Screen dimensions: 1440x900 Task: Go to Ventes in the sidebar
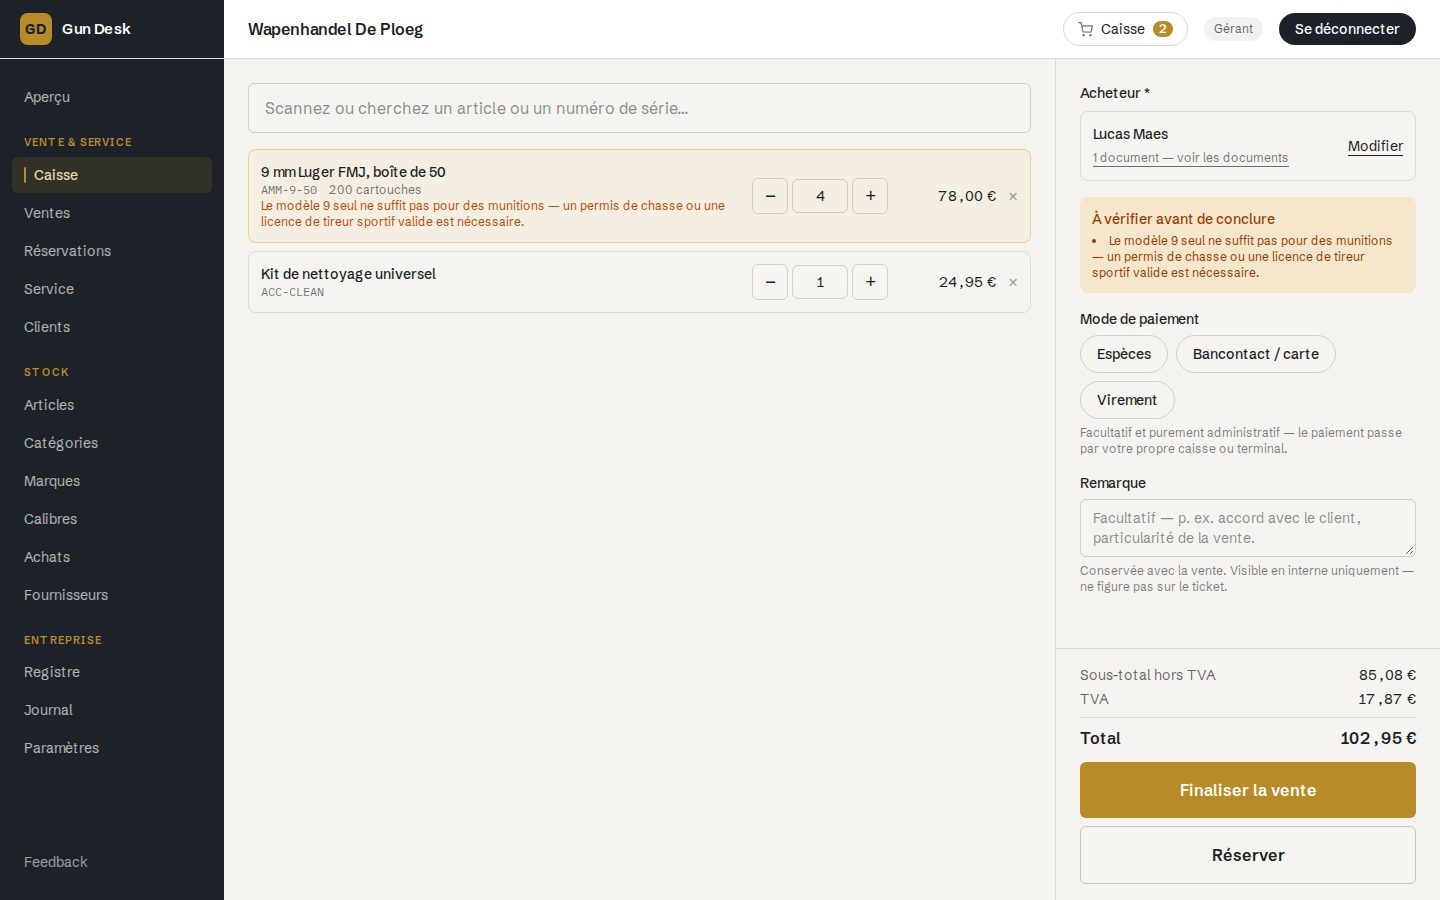(112, 213)
